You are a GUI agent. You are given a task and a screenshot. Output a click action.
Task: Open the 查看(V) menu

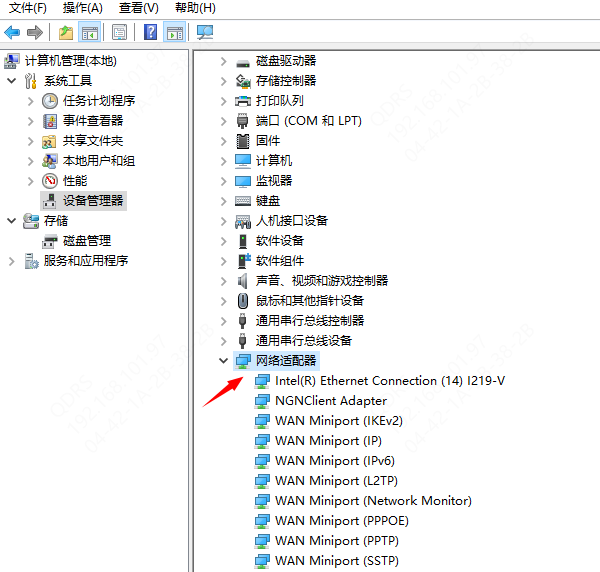point(138,8)
